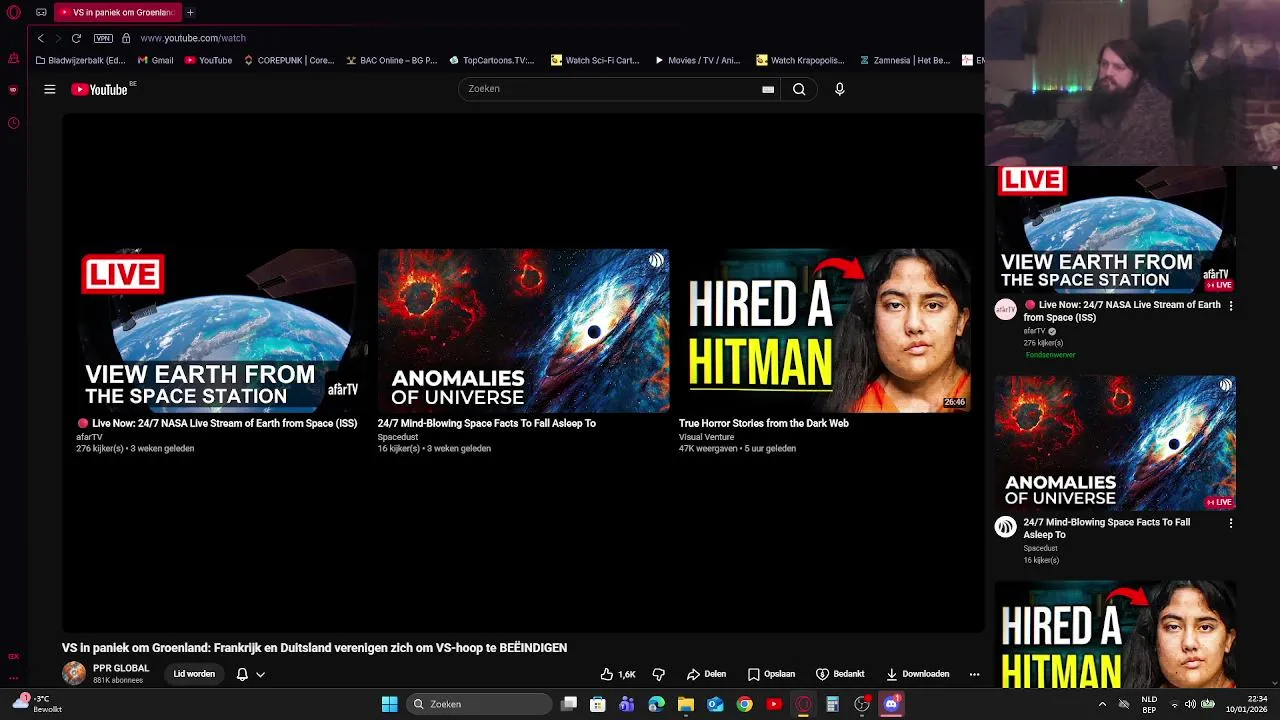Image resolution: width=1280 pixels, height=720 pixels.
Task: Open Microsoft Store from the taskbar
Action: tap(597, 704)
